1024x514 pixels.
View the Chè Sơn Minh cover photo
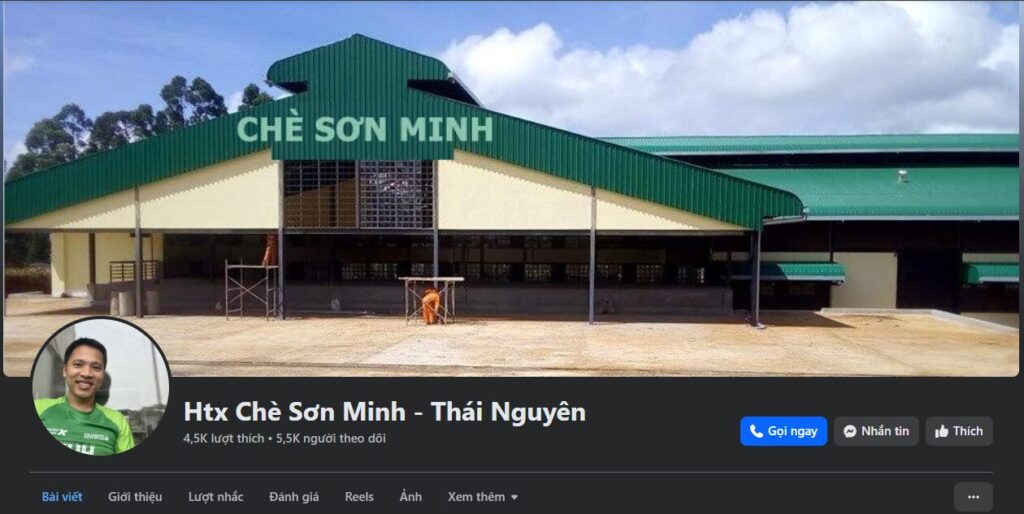click(x=511, y=188)
